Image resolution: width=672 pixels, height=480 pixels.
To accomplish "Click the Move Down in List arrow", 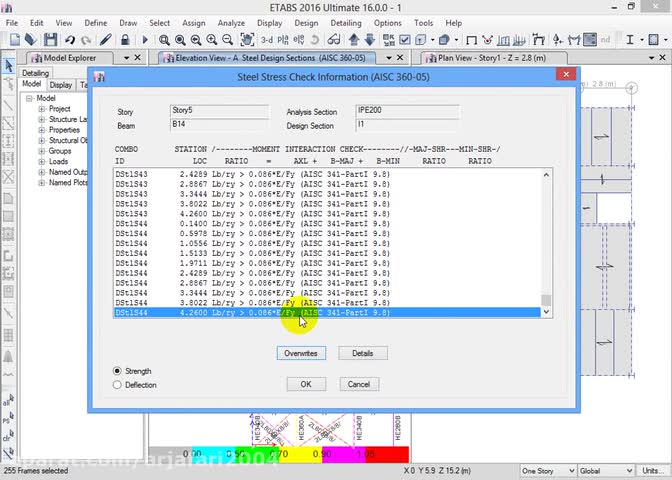I will [370, 40].
